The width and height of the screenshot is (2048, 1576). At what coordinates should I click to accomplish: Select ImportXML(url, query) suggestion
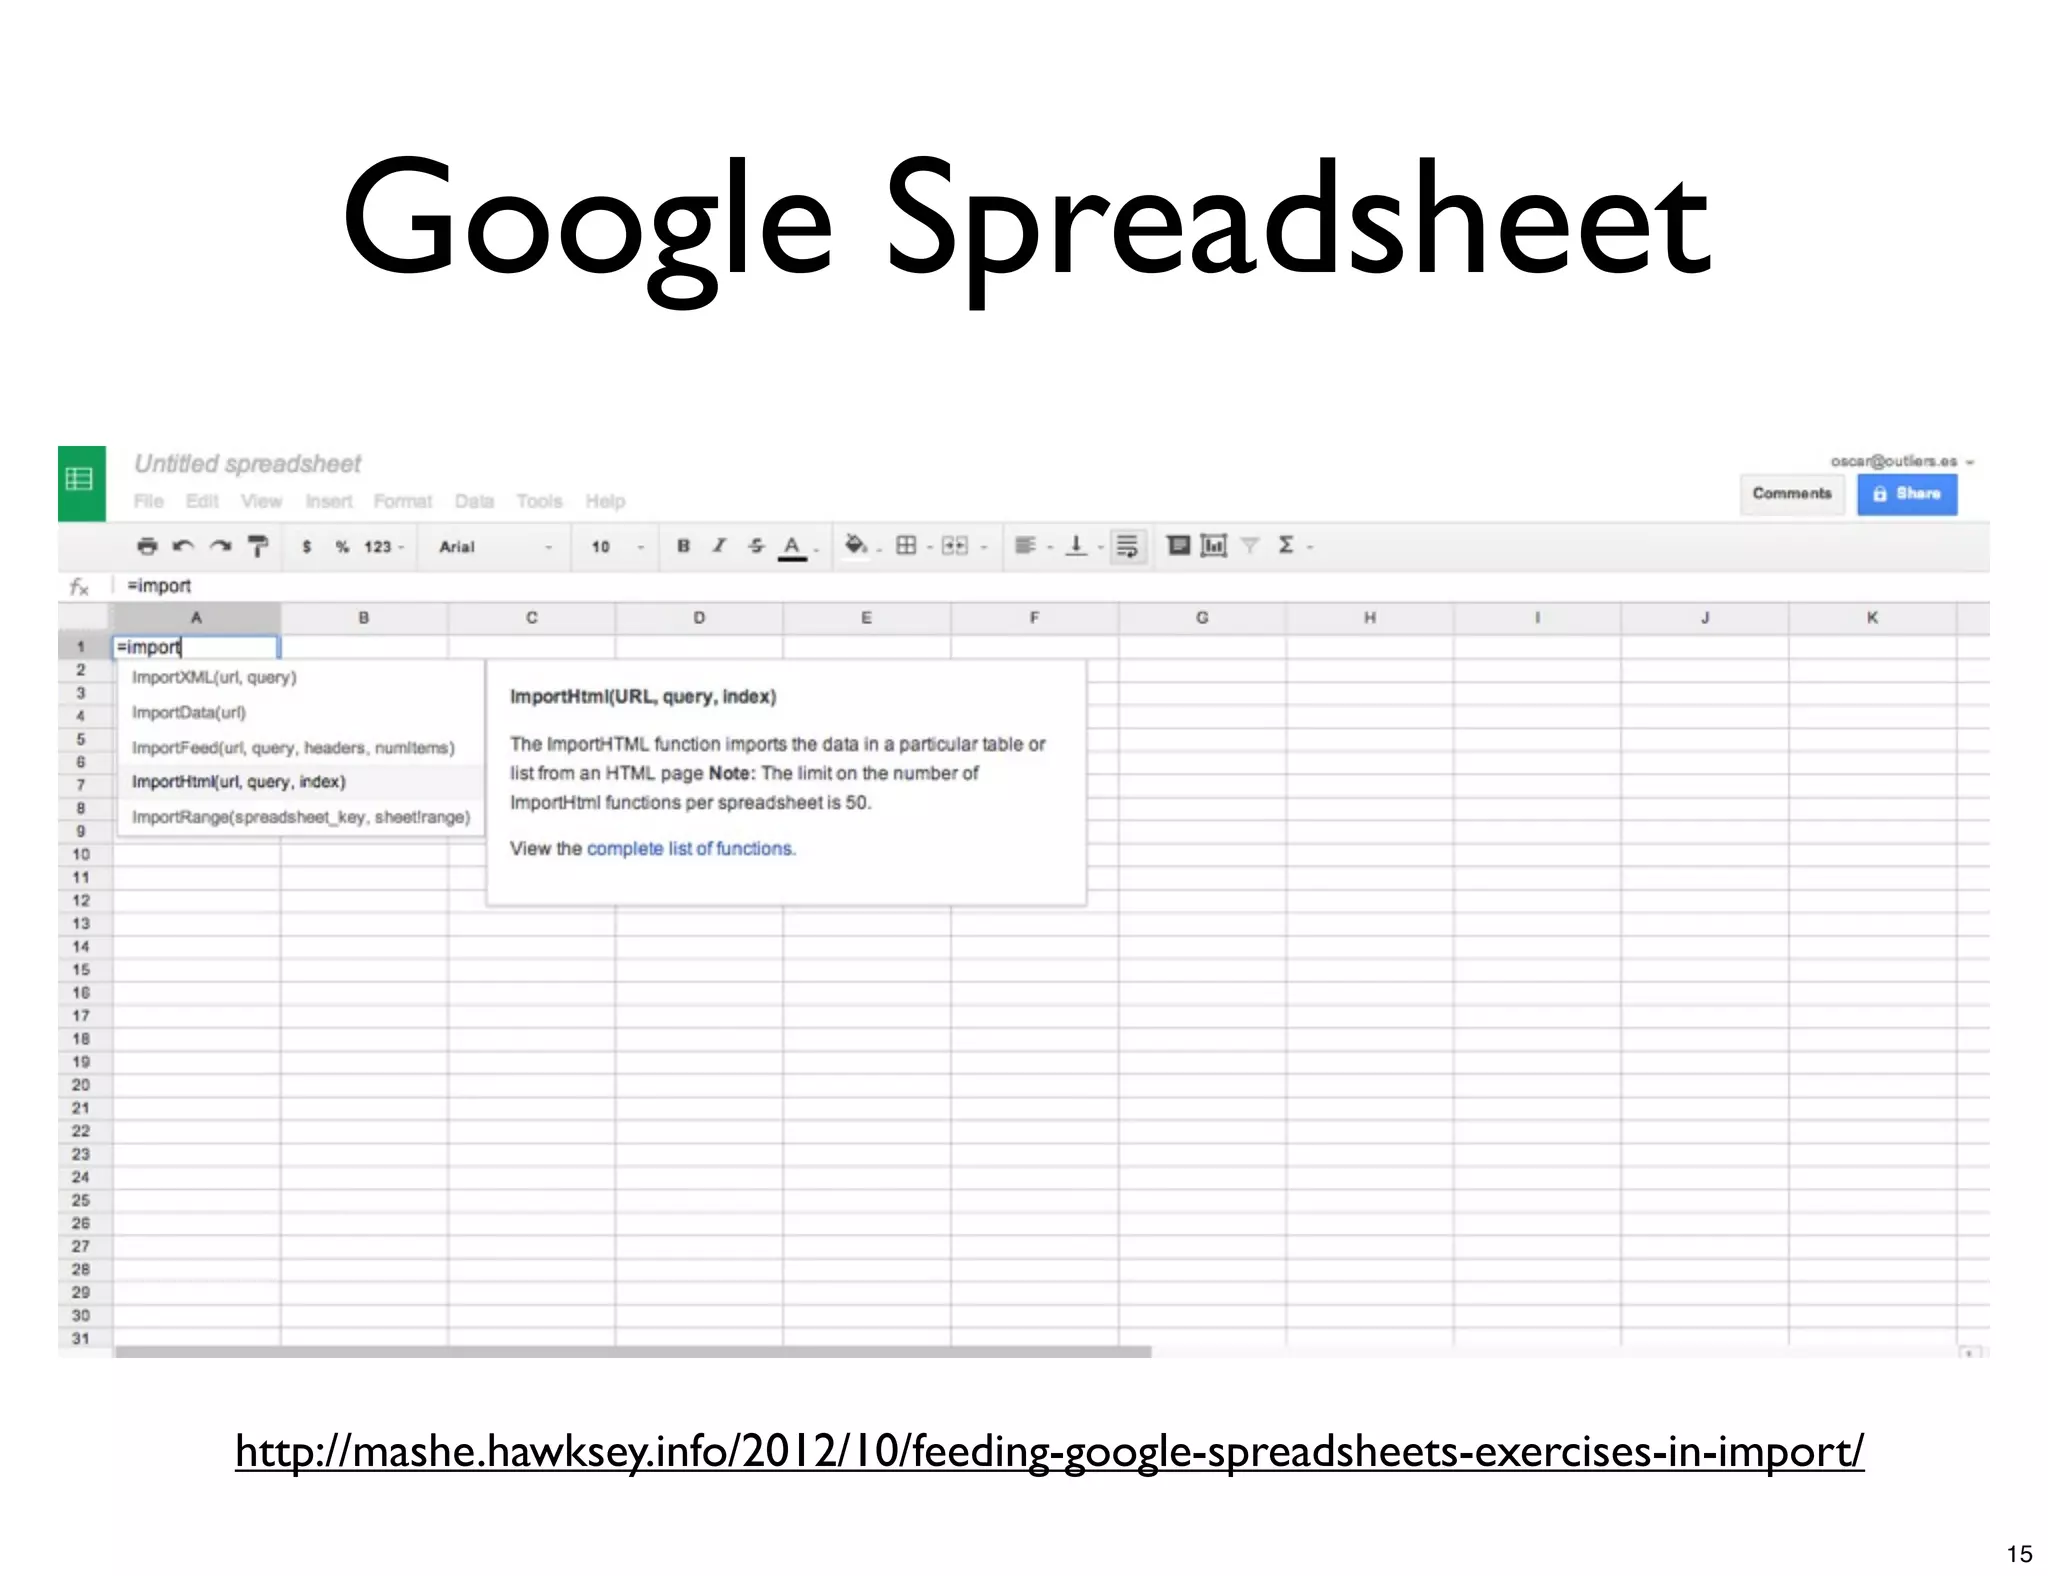300,677
